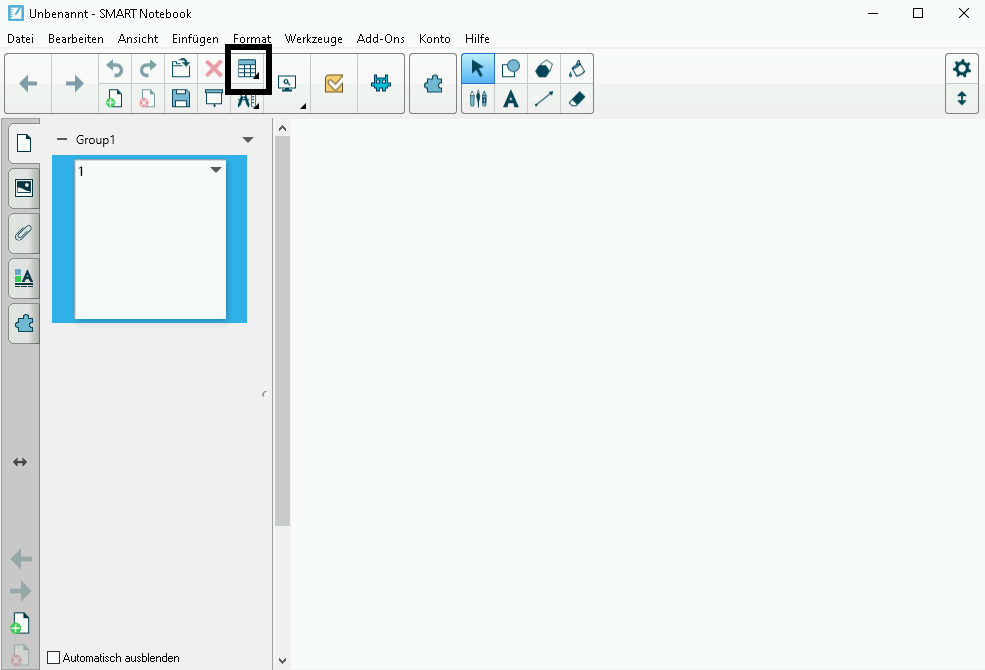The image size is (985, 670).
Task: Click the Save file icon
Action: pos(181,98)
